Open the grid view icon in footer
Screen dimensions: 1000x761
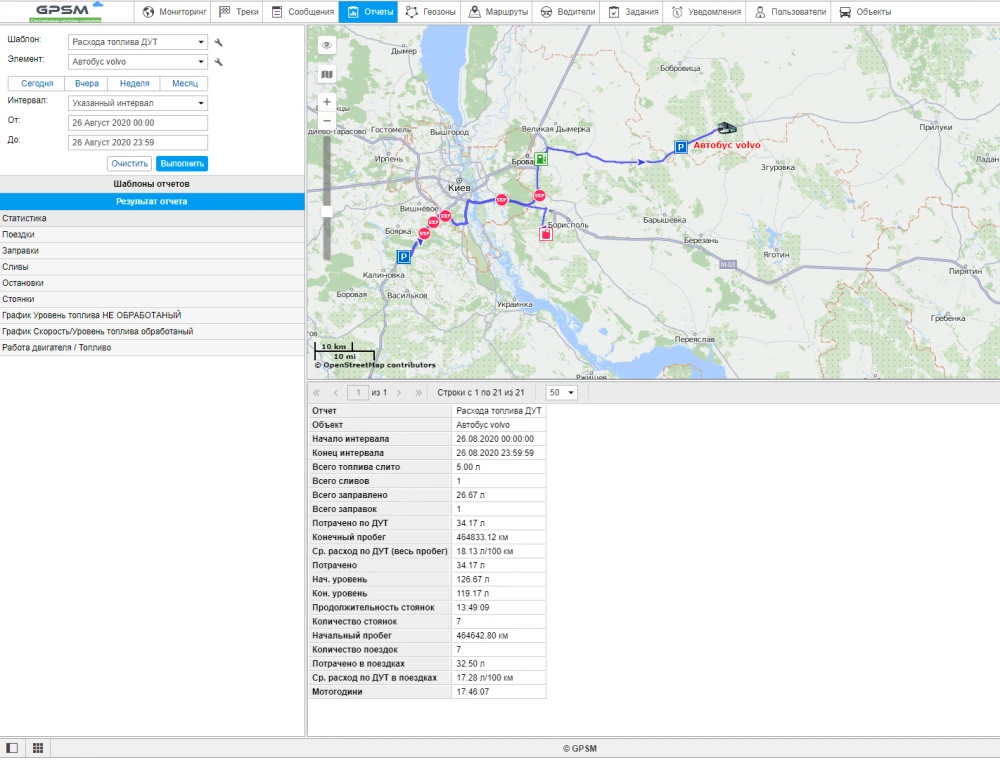tap(38, 748)
